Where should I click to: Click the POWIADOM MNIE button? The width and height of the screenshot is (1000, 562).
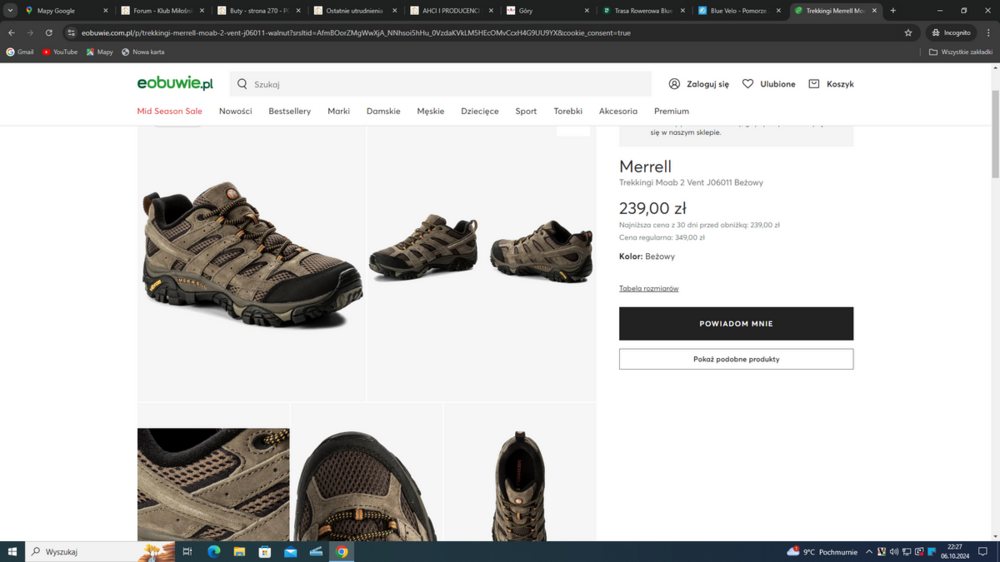click(736, 324)
